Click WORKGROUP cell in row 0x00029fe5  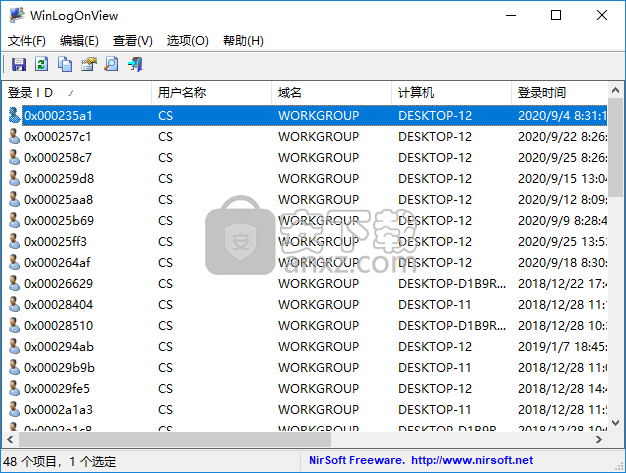tap(319, 388)
